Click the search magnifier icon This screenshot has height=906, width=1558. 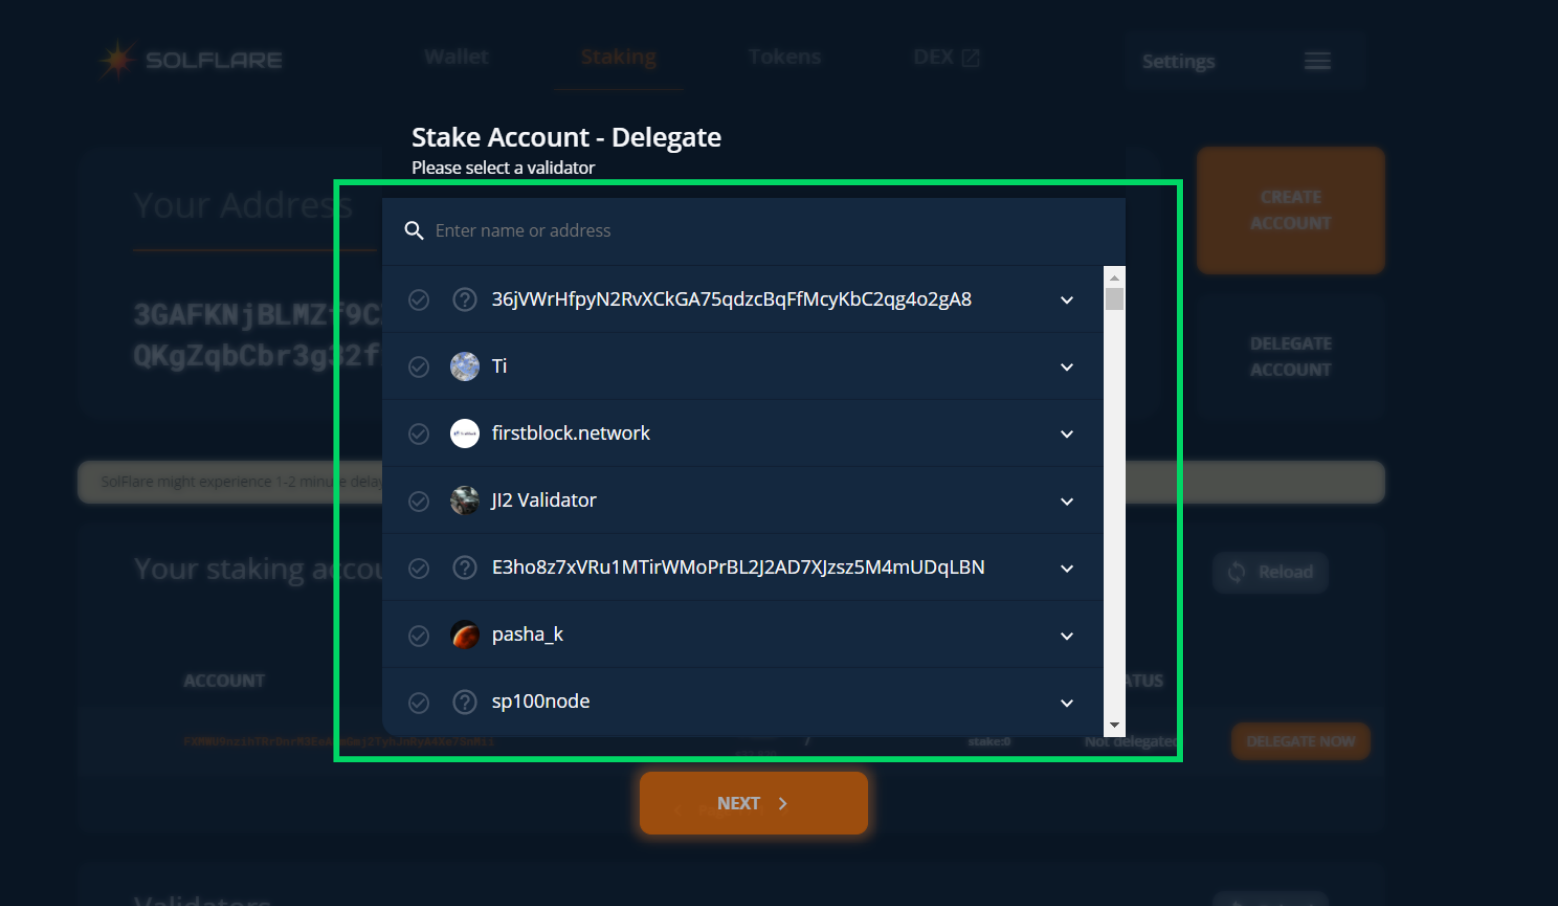[x=414, y=231]
